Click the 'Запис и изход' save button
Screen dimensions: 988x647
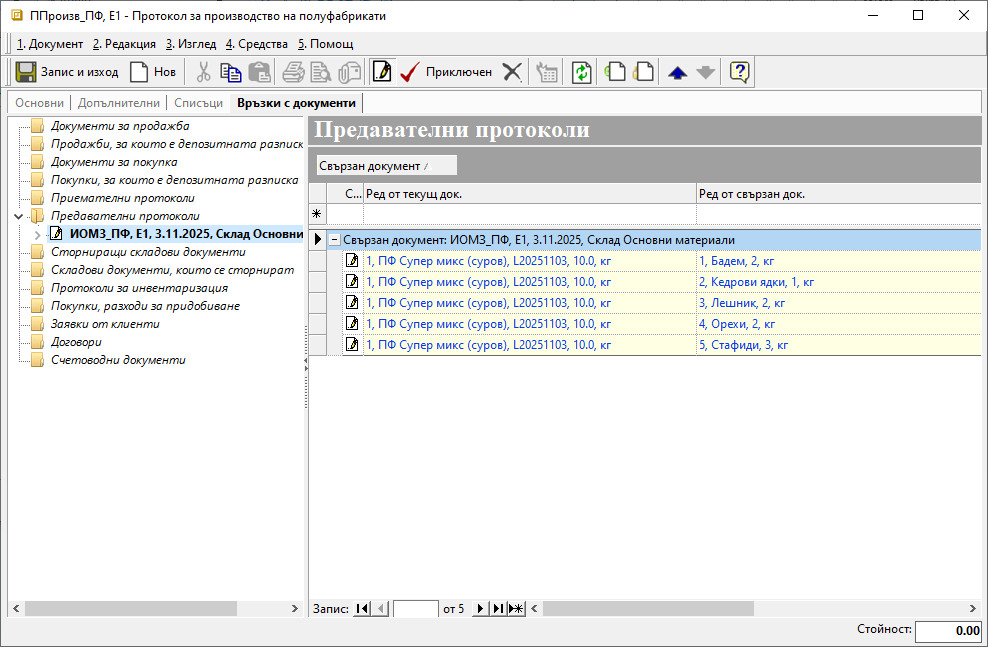[x=66, y=72]
